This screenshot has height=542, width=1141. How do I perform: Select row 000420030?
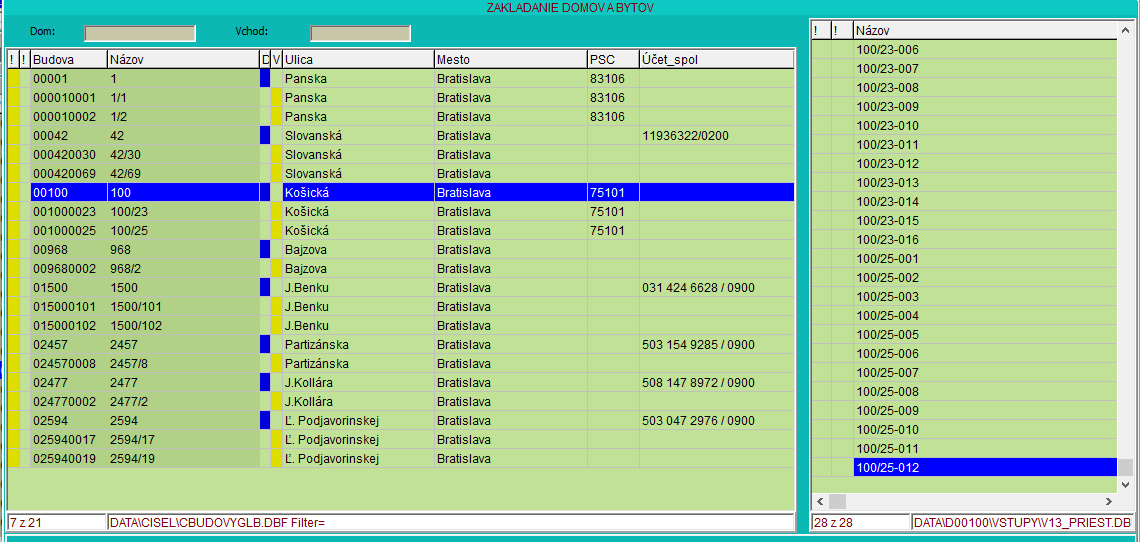pyautogui.click(x=400, y=154)
